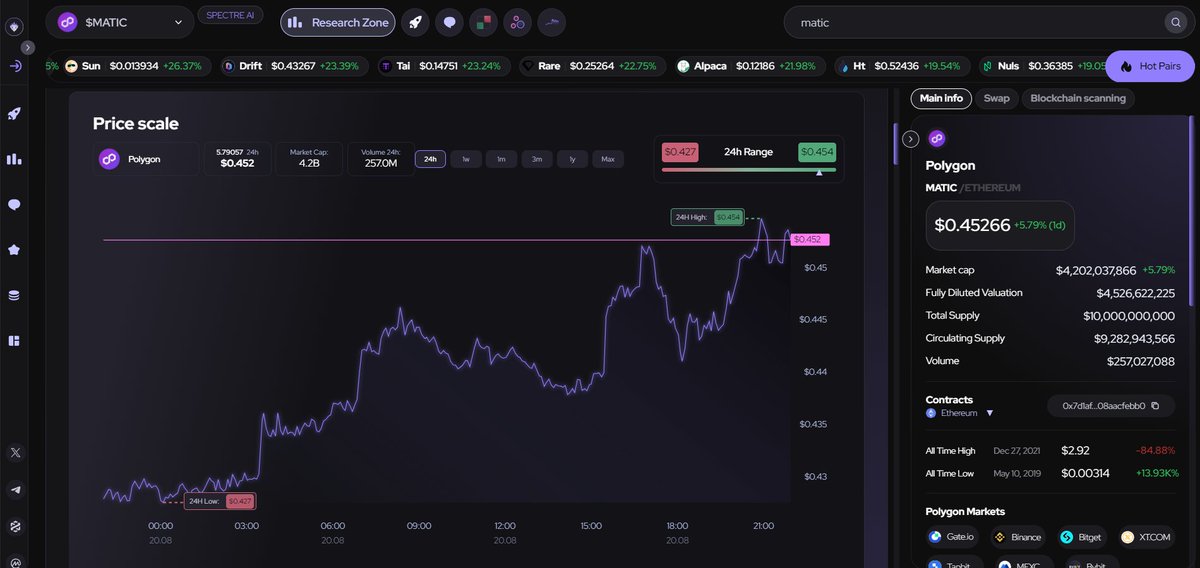Image resolution: width=1200 pixels, height=568 pixels.
Task: Open the Bitget market button
Action: [1083, 537]
